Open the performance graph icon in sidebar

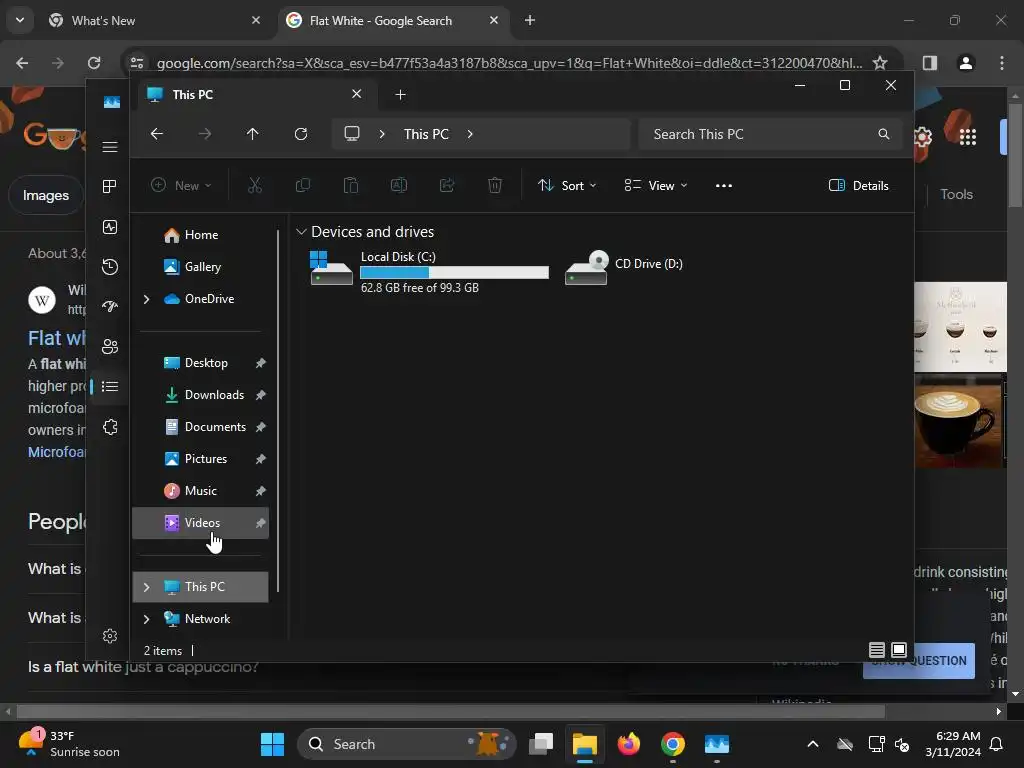[x=110, y=227]
